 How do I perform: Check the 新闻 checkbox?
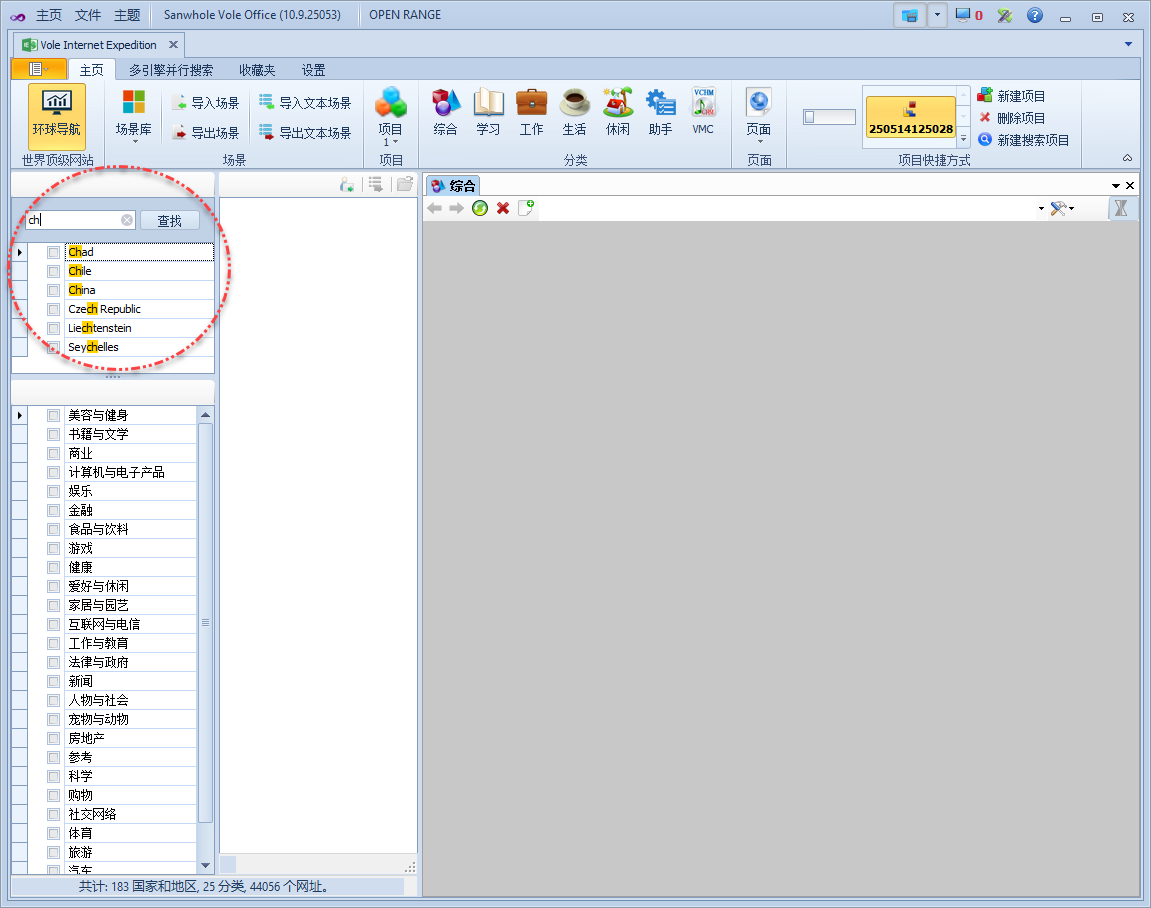pos(54,681)
